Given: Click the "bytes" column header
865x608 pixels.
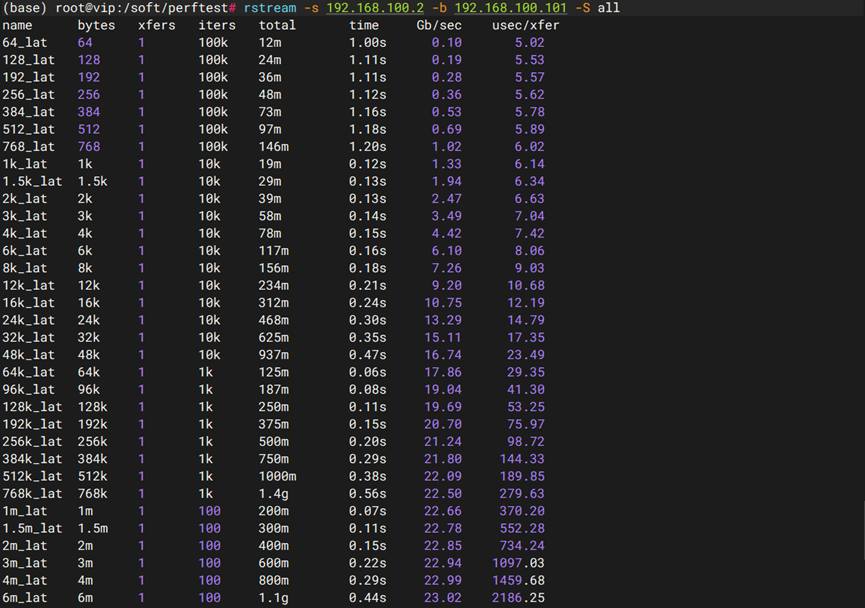Looking at the screenshot, I should pos(96,25).
